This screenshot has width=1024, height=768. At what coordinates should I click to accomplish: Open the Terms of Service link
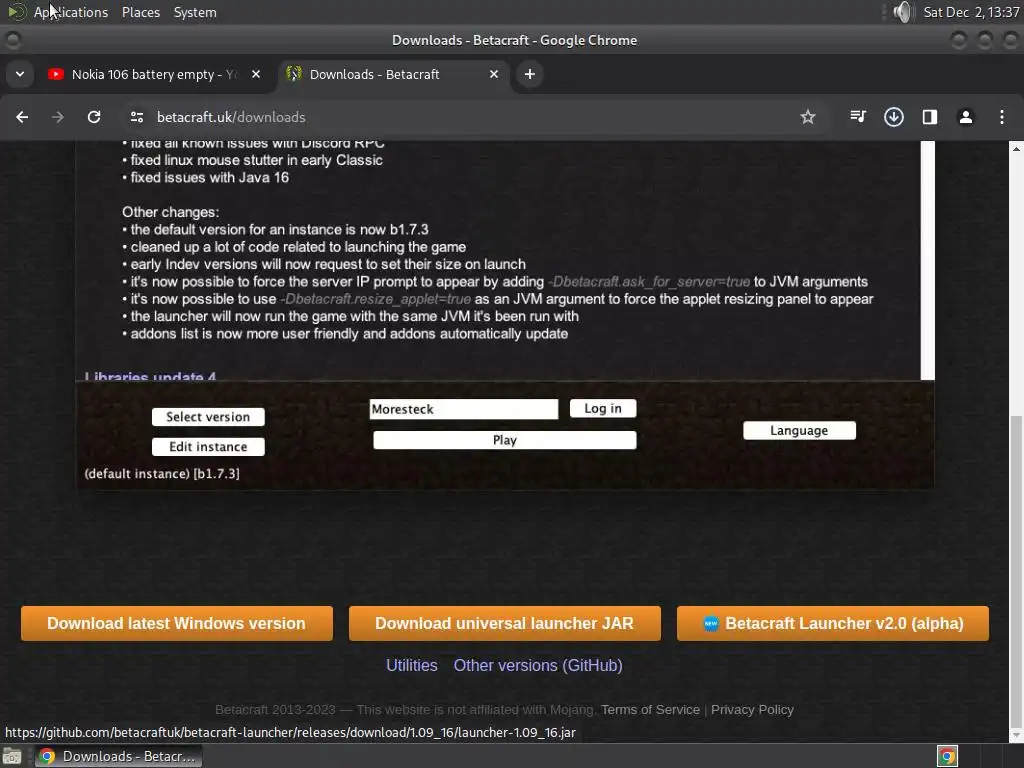pyautogui.click(x=650, y=710)
